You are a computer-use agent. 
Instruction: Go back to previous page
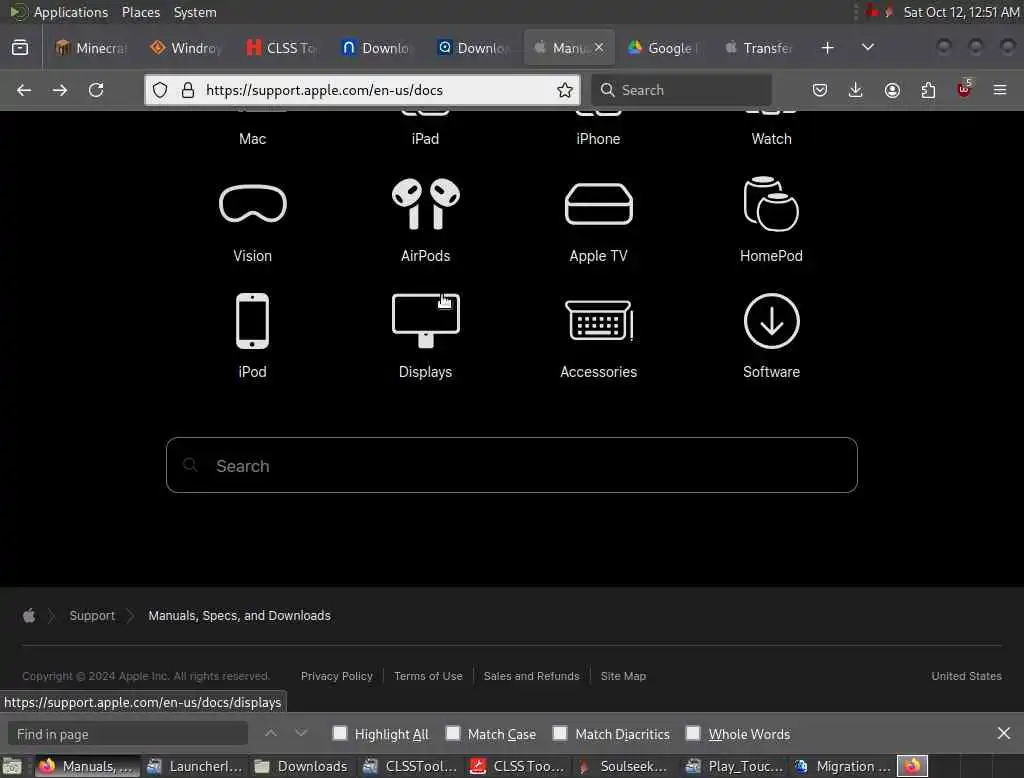pyautogui.click(x=24, y=90)
